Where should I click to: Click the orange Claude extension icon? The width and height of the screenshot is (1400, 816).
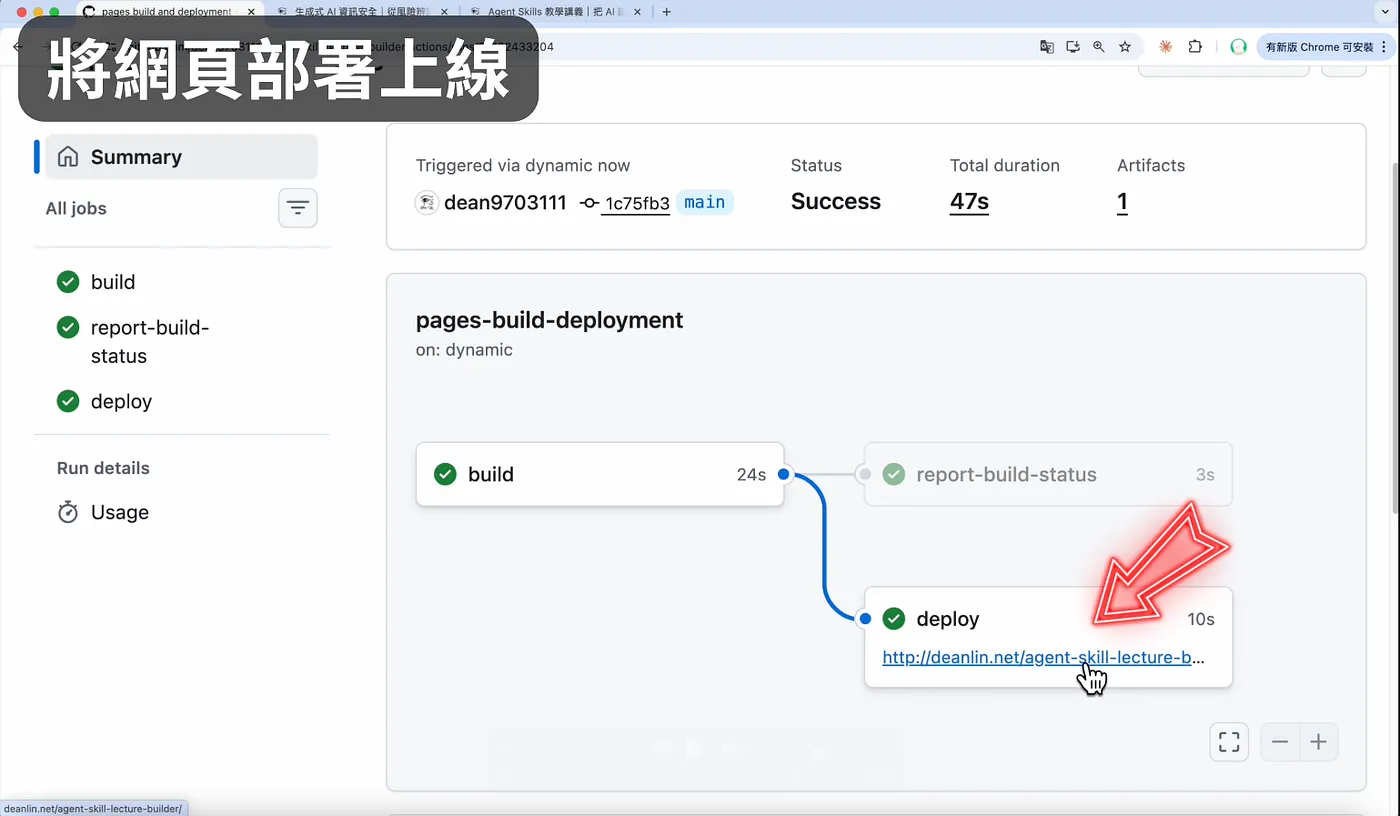tap(1165, 47)
